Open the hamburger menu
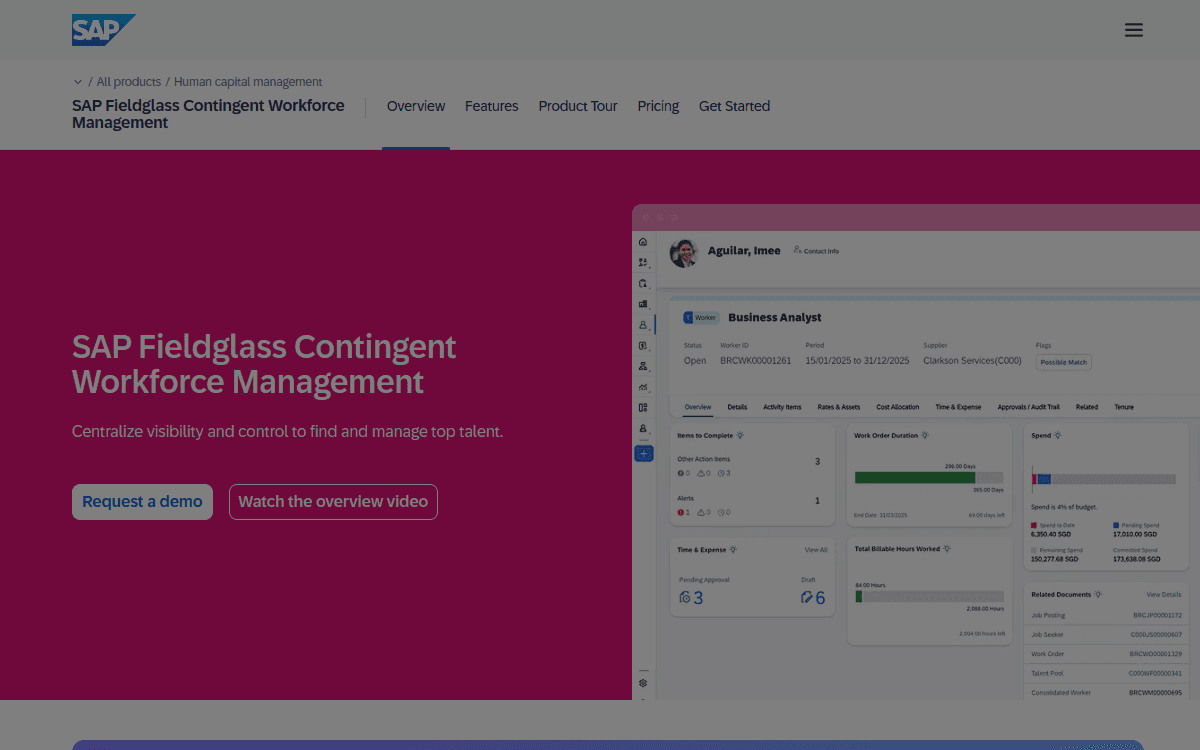The image size is (1200, 750). [1133, 30]
